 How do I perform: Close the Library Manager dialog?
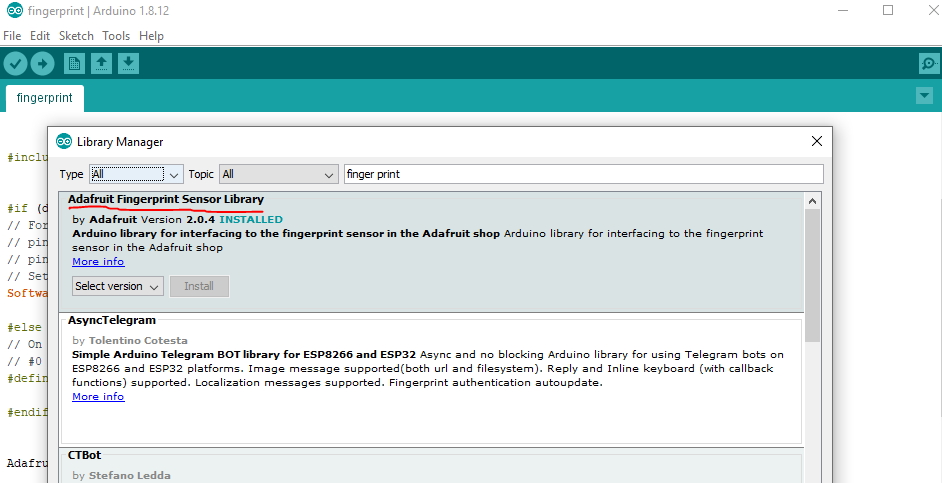coord(816,141)
